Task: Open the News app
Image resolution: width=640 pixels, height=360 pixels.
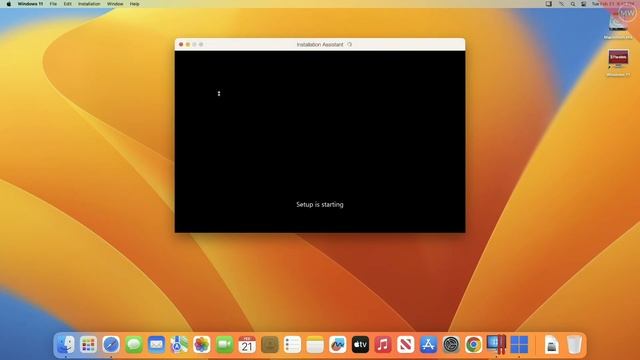Action: coord(406,345)
